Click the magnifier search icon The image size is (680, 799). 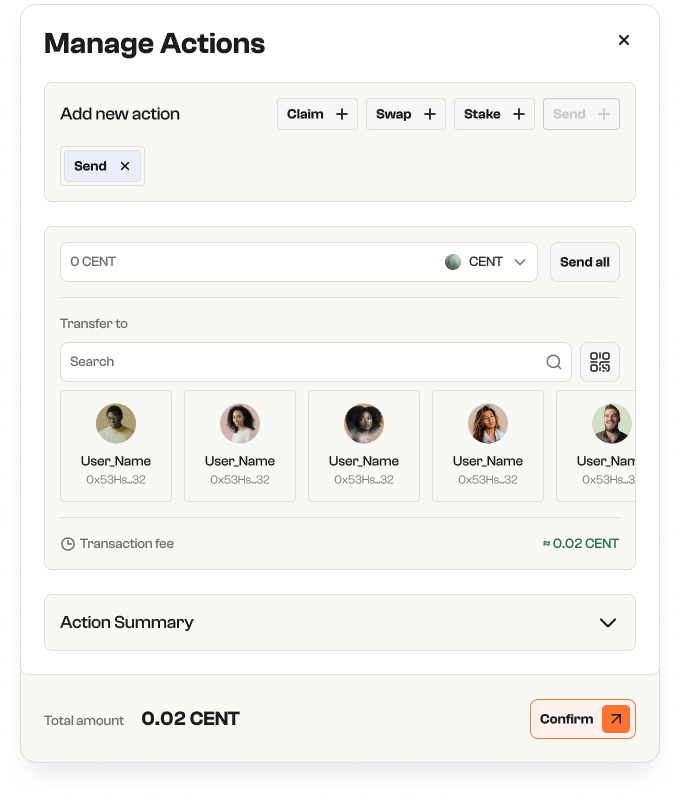pos(554,362)
